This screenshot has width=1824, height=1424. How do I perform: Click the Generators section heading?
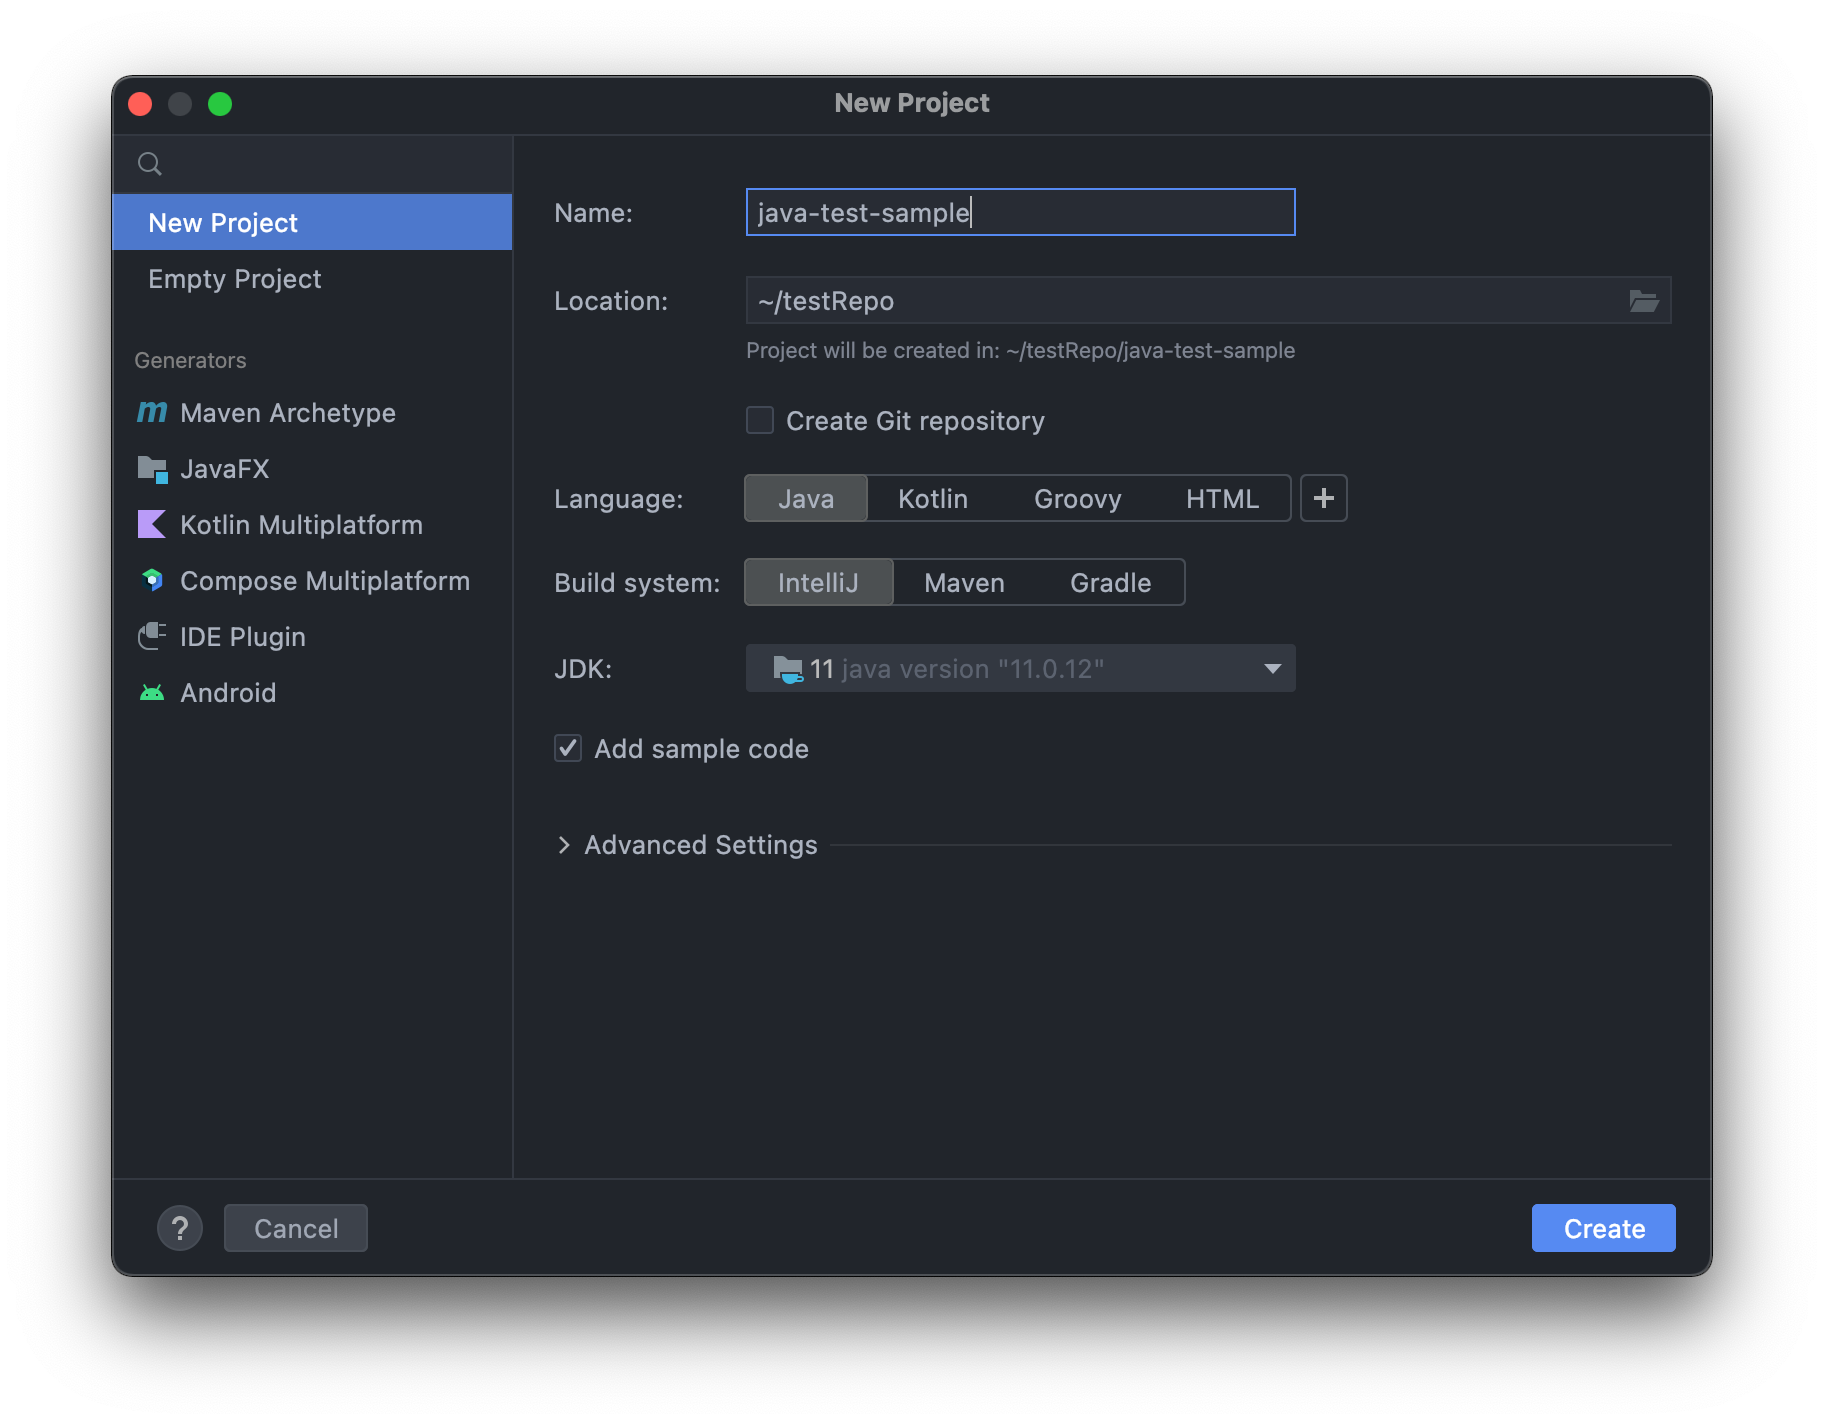(x=190, y=360)
